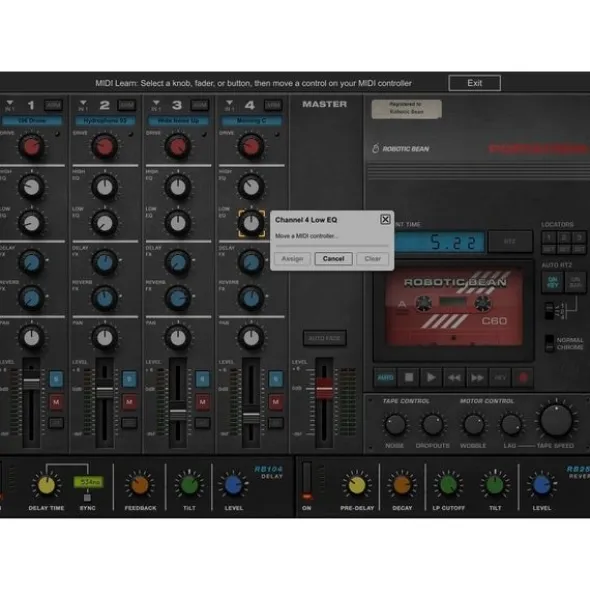Enable Auto RTZ On Key button
The width and height of the screenshot is (590, 591).
[x=552, y=282]
